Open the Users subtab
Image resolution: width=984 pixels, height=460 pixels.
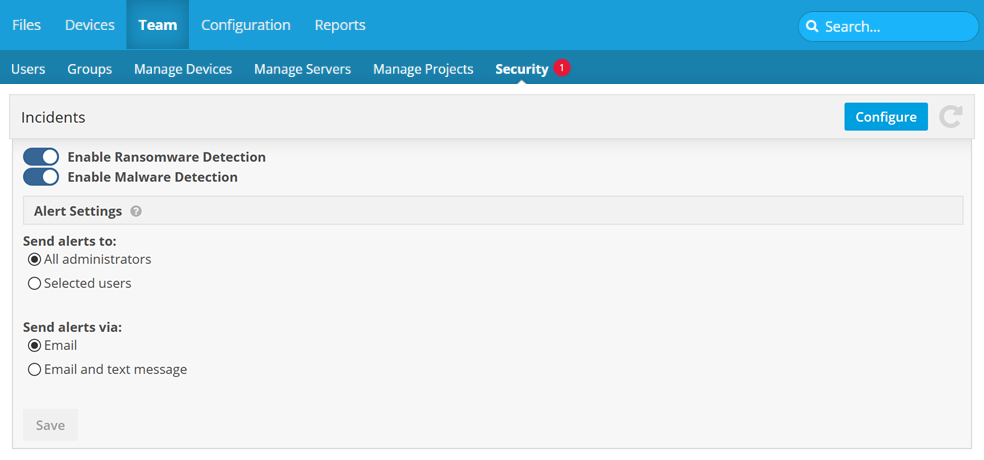pyautogui.click(x=28, y=69)
